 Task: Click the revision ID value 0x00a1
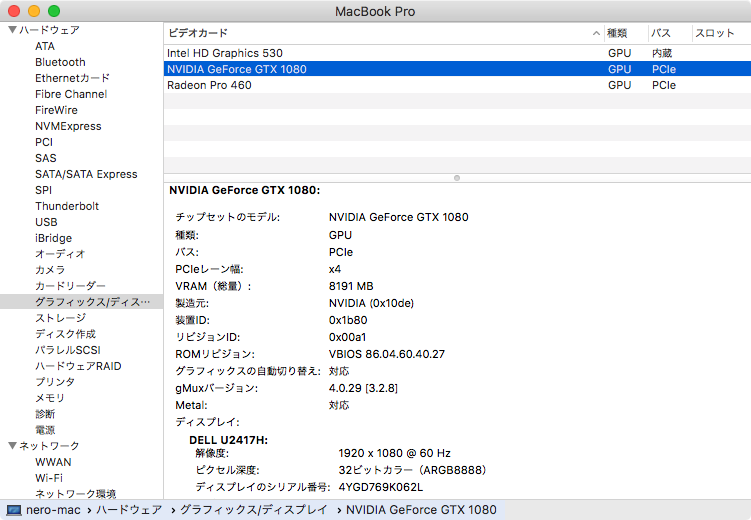347,337
